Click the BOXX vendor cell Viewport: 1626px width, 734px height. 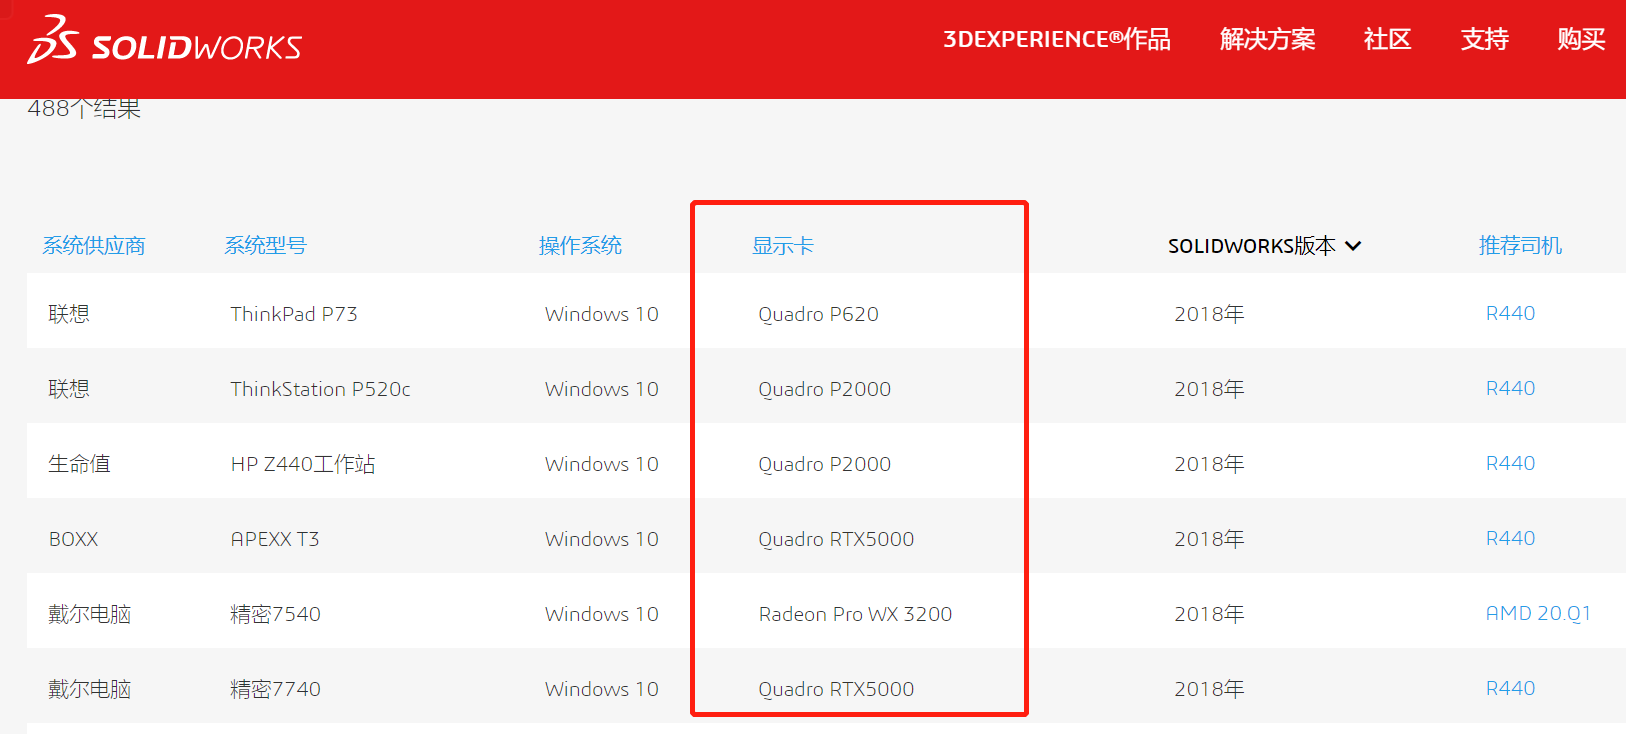pos(73,539)
